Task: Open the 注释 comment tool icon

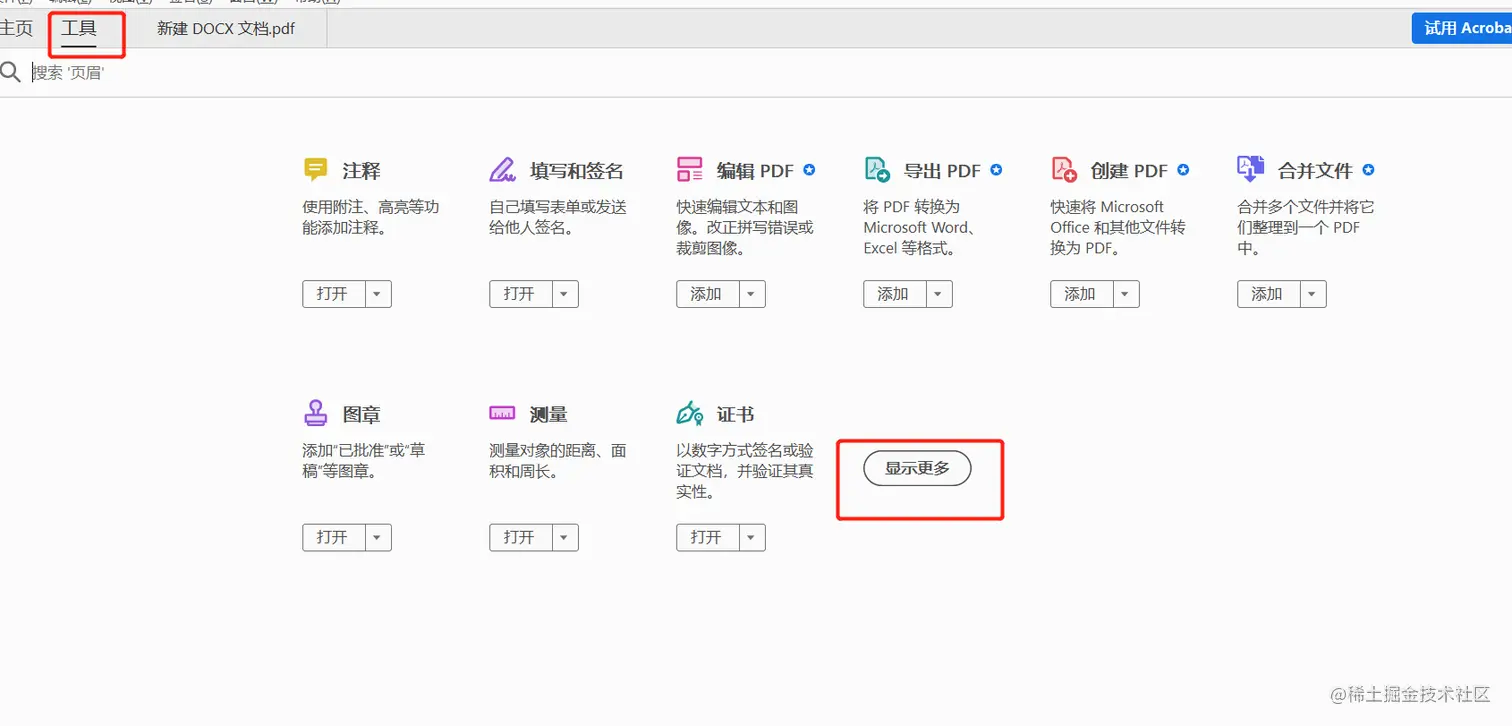Action: tap(315, 170)
